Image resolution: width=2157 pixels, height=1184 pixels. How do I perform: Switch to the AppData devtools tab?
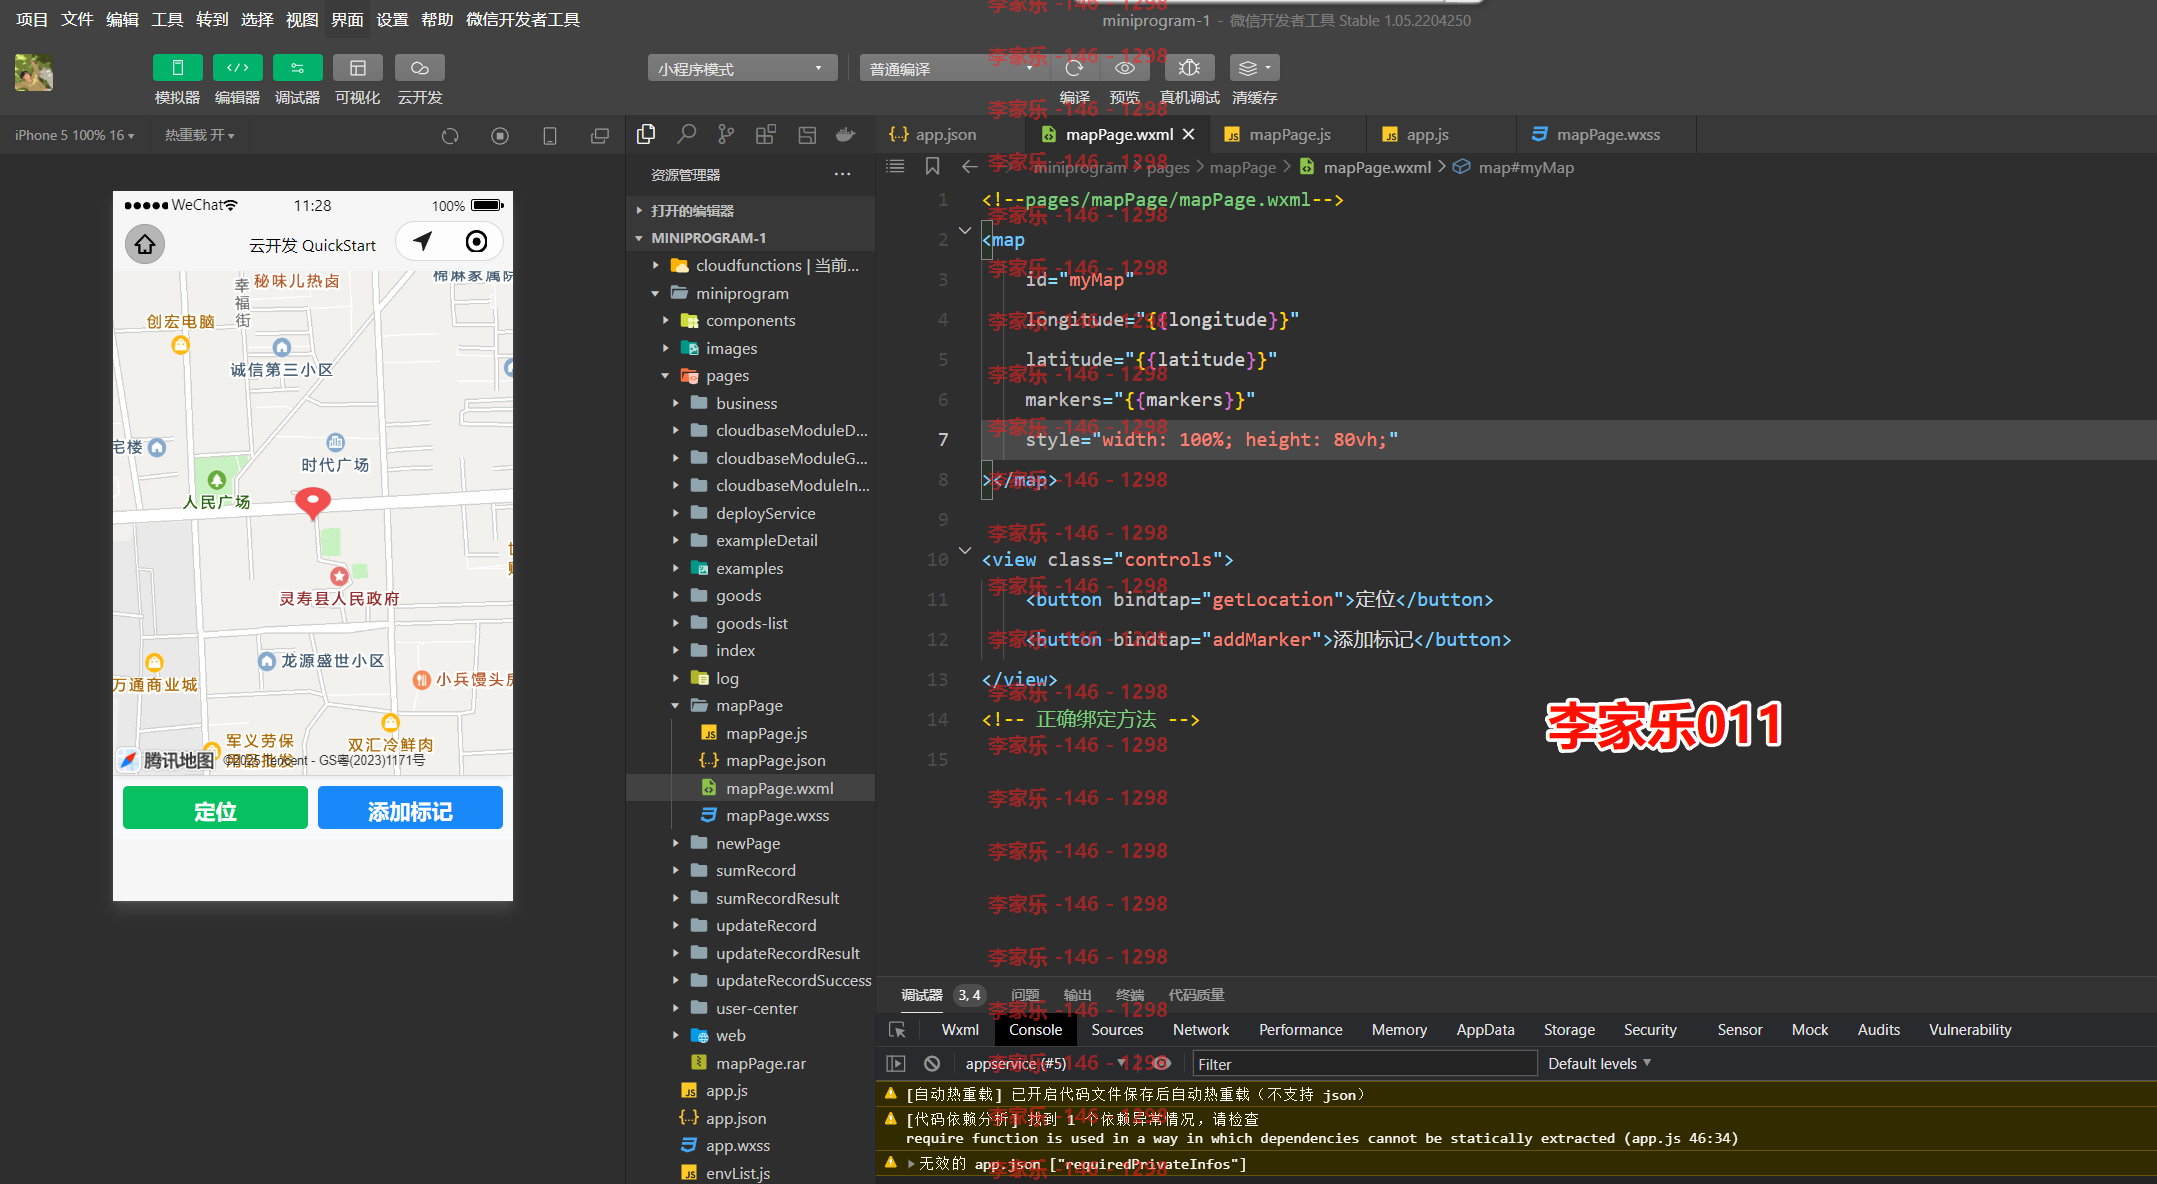pos(1485,1030)
